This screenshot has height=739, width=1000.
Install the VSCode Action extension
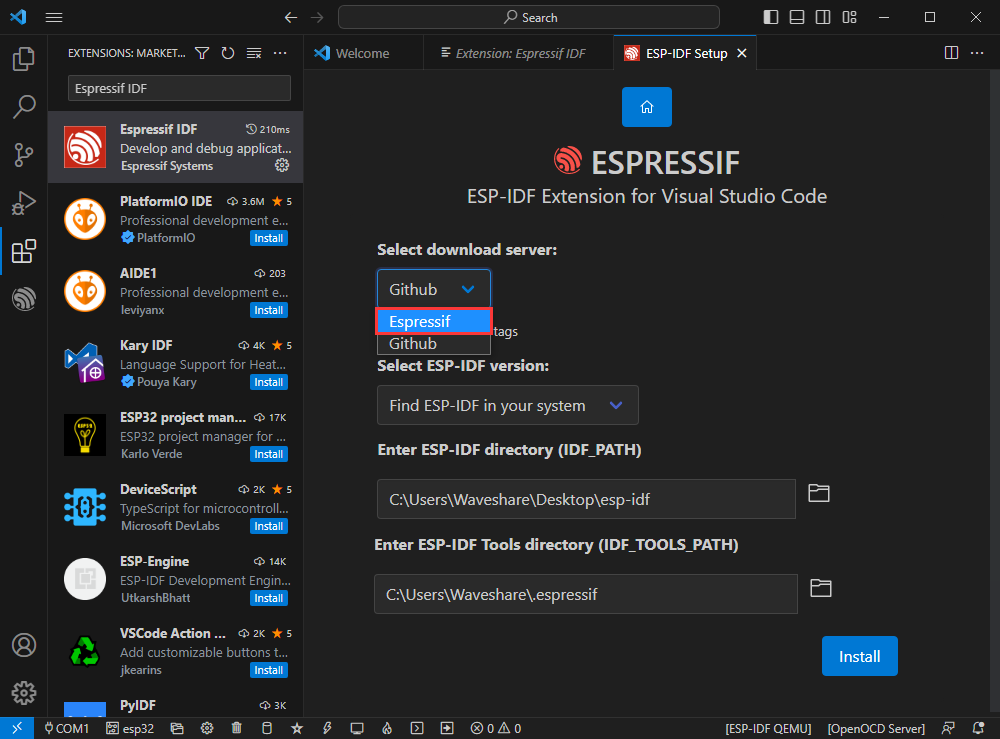coord(268,670)
